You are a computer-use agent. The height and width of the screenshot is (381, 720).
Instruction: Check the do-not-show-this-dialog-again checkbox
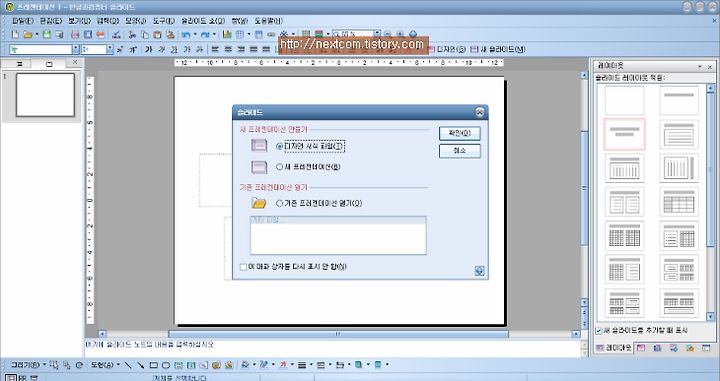[x=243, y=267]
